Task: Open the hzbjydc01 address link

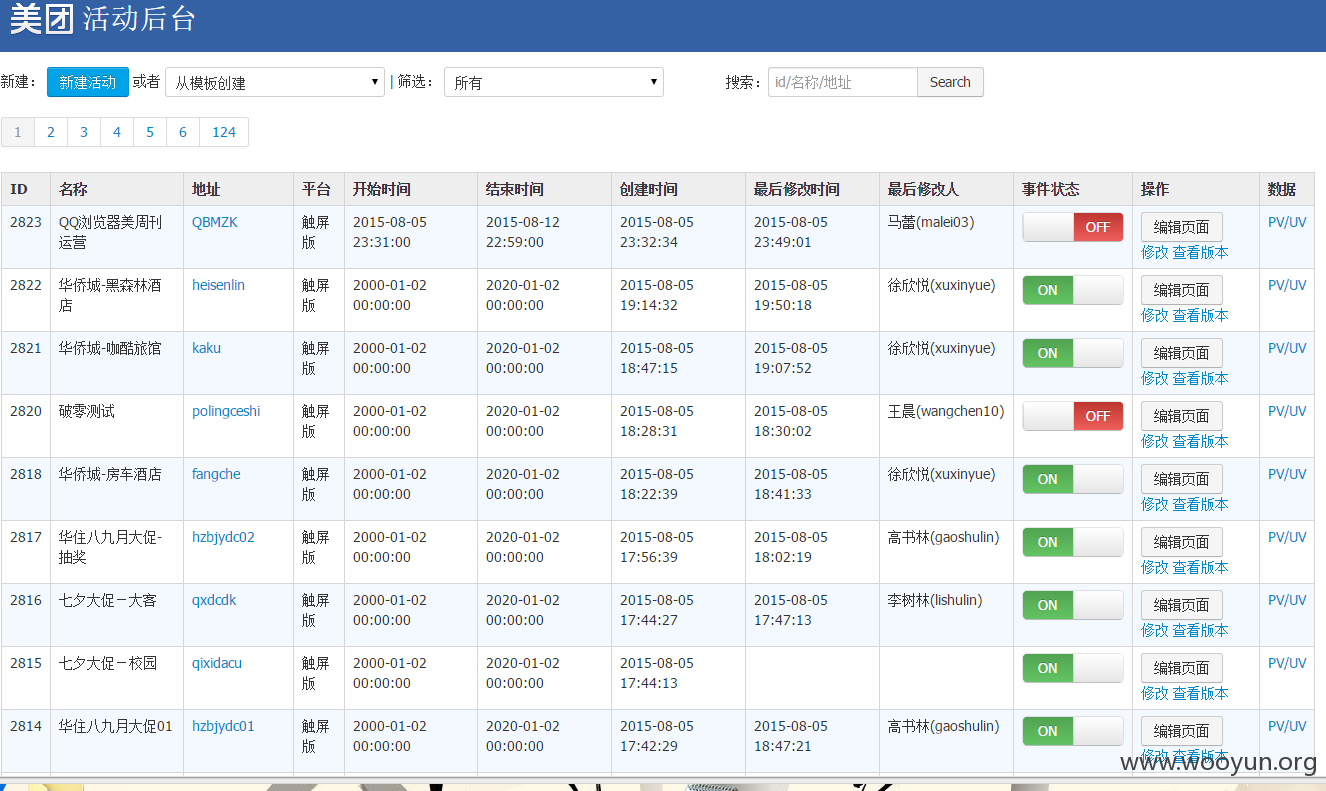Action: coord(223,726)
